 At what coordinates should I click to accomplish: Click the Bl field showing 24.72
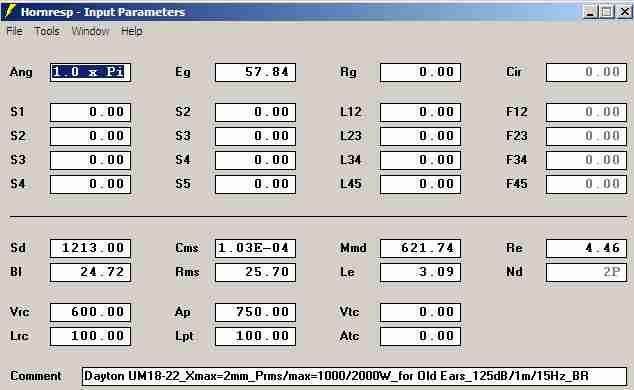tap(90, 272)
